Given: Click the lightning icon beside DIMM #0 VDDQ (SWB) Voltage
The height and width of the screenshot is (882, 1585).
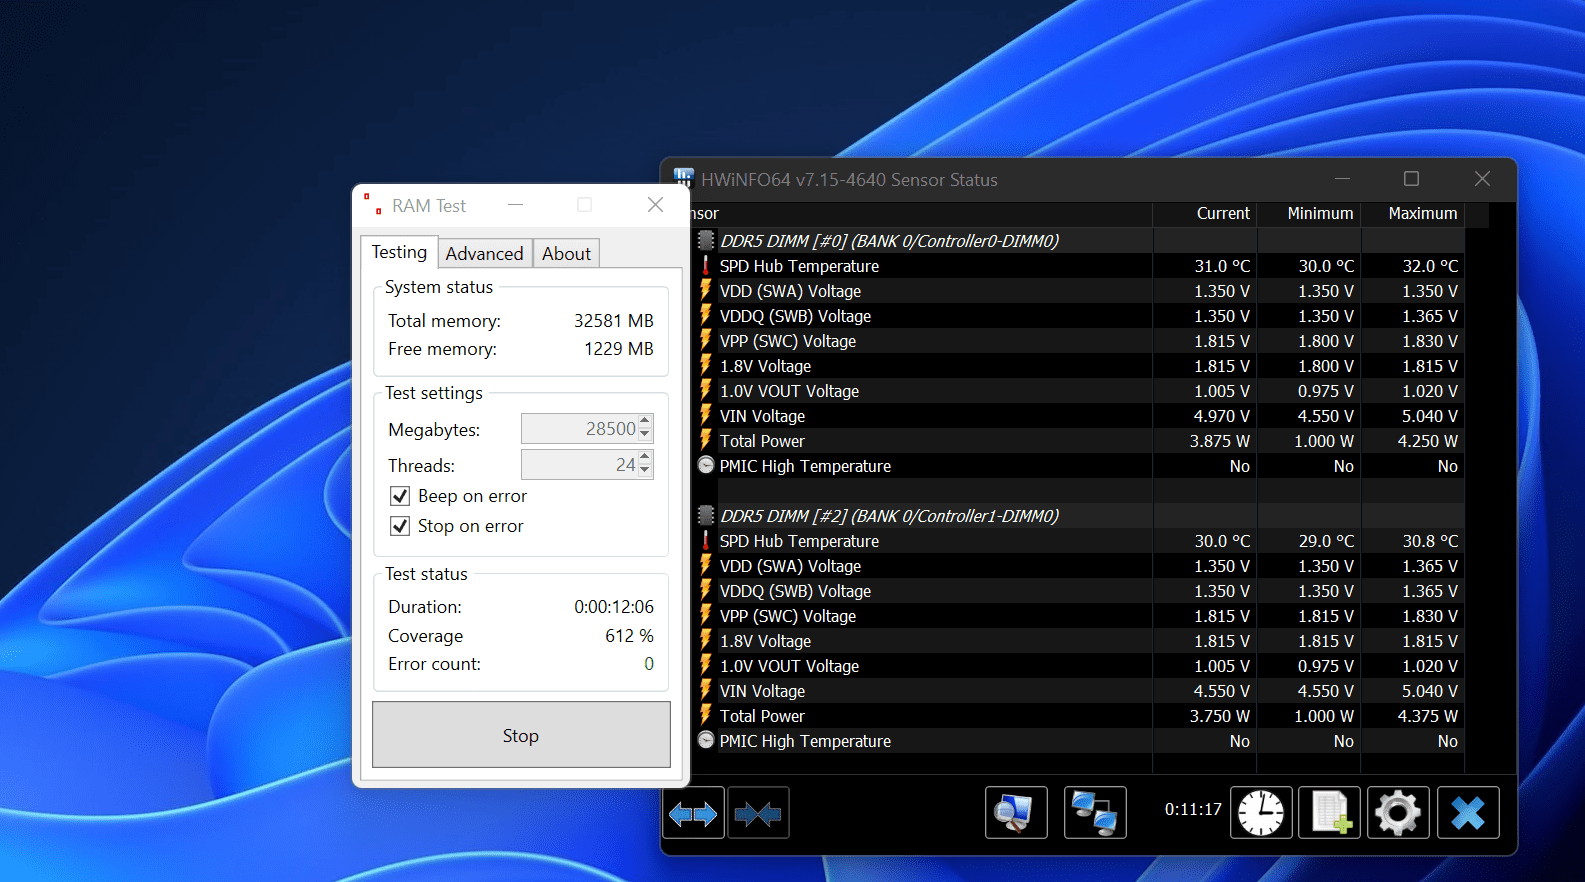Looking at the screenshot, I should pos(706,315).
